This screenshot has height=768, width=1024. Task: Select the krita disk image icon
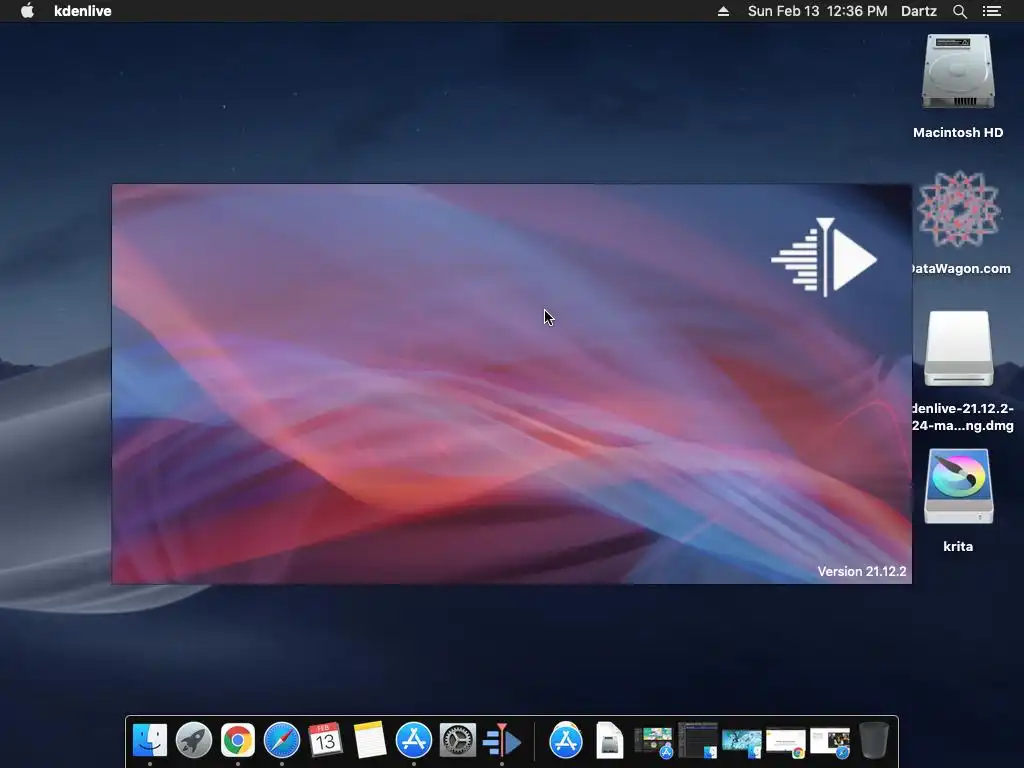tap(958, 487)
